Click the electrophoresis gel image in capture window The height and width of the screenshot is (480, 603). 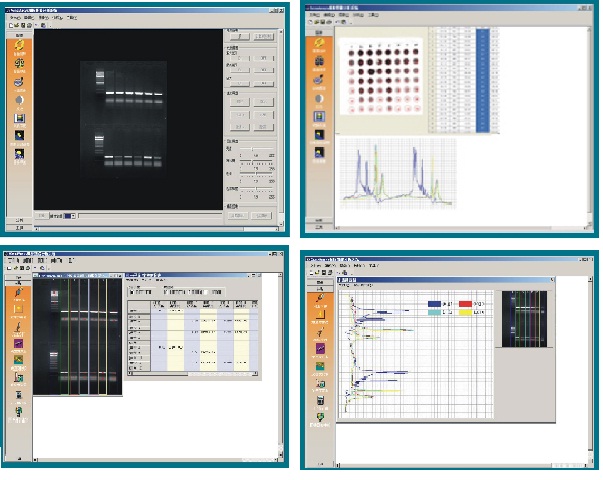coord(123,120)
